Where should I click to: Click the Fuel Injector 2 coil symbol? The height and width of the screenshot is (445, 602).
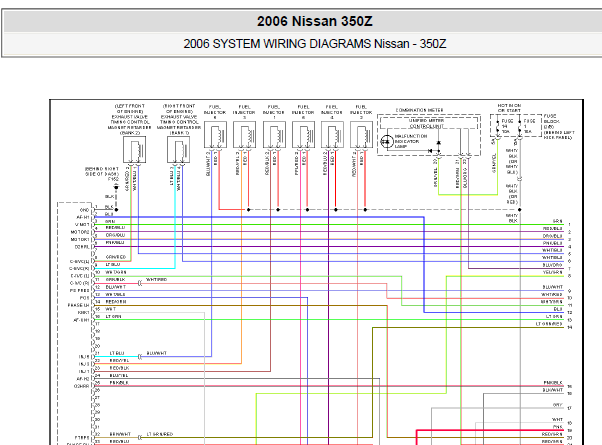361,135
